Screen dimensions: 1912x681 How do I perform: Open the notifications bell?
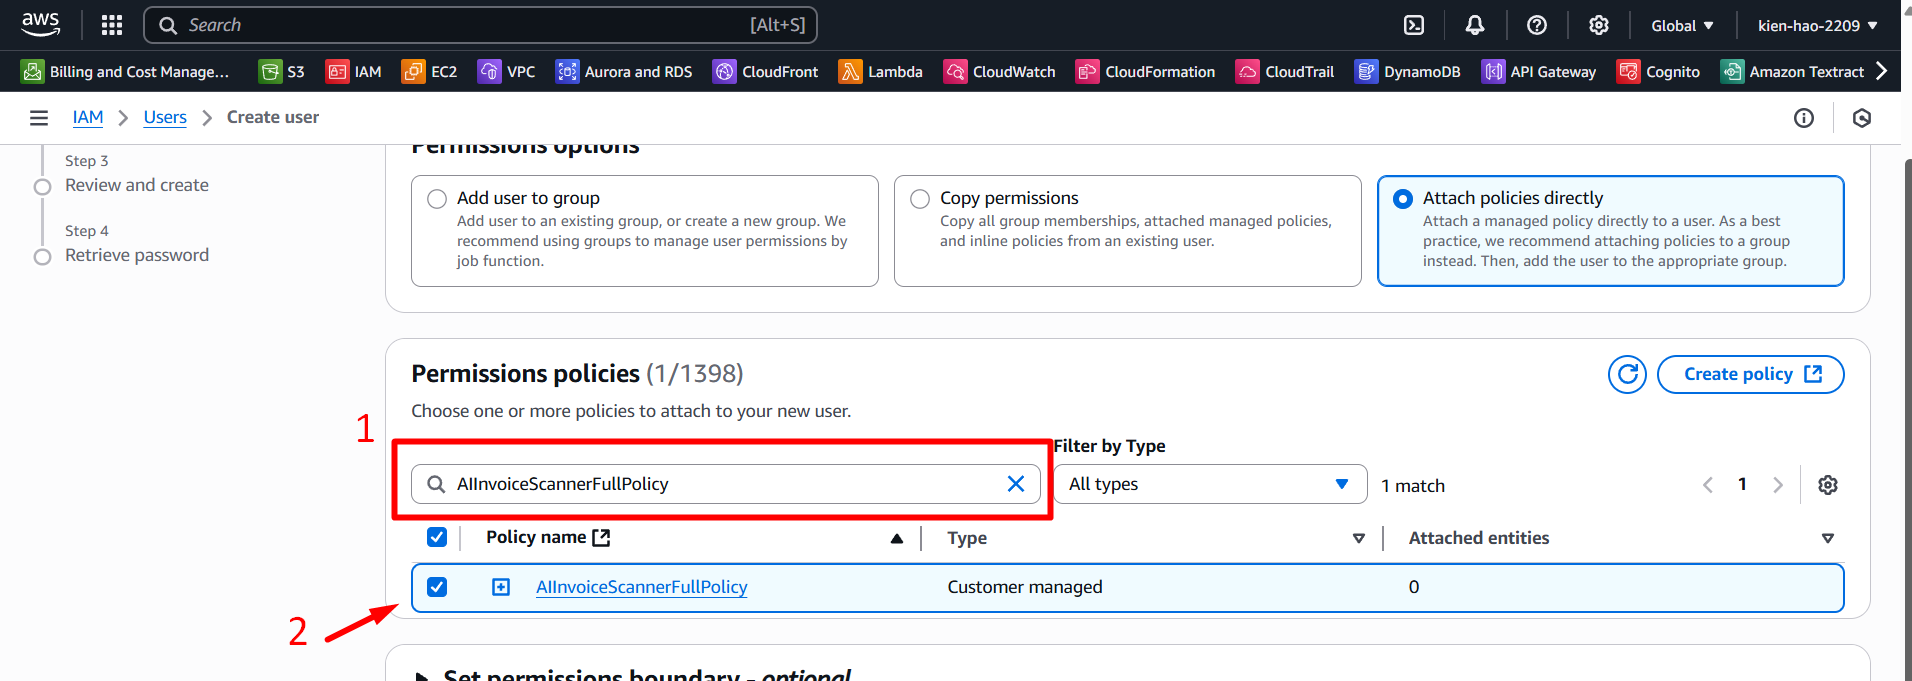[x=1475, y=25]
